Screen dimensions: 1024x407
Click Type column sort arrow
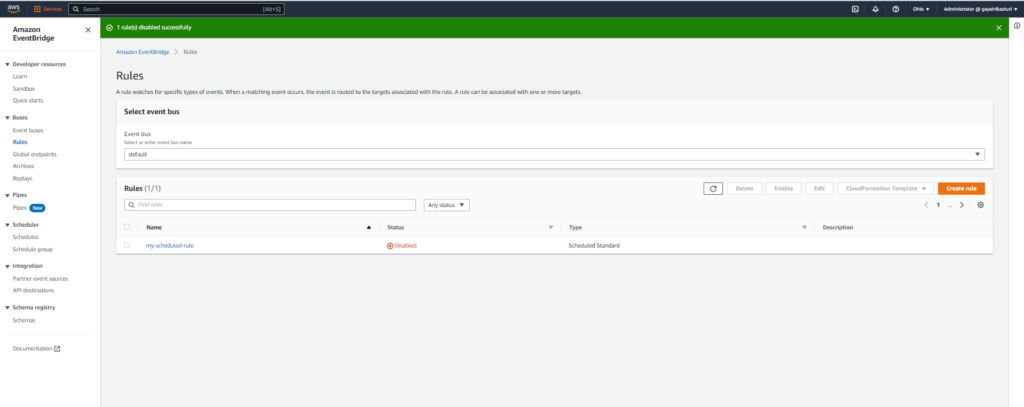coord(804,227)
